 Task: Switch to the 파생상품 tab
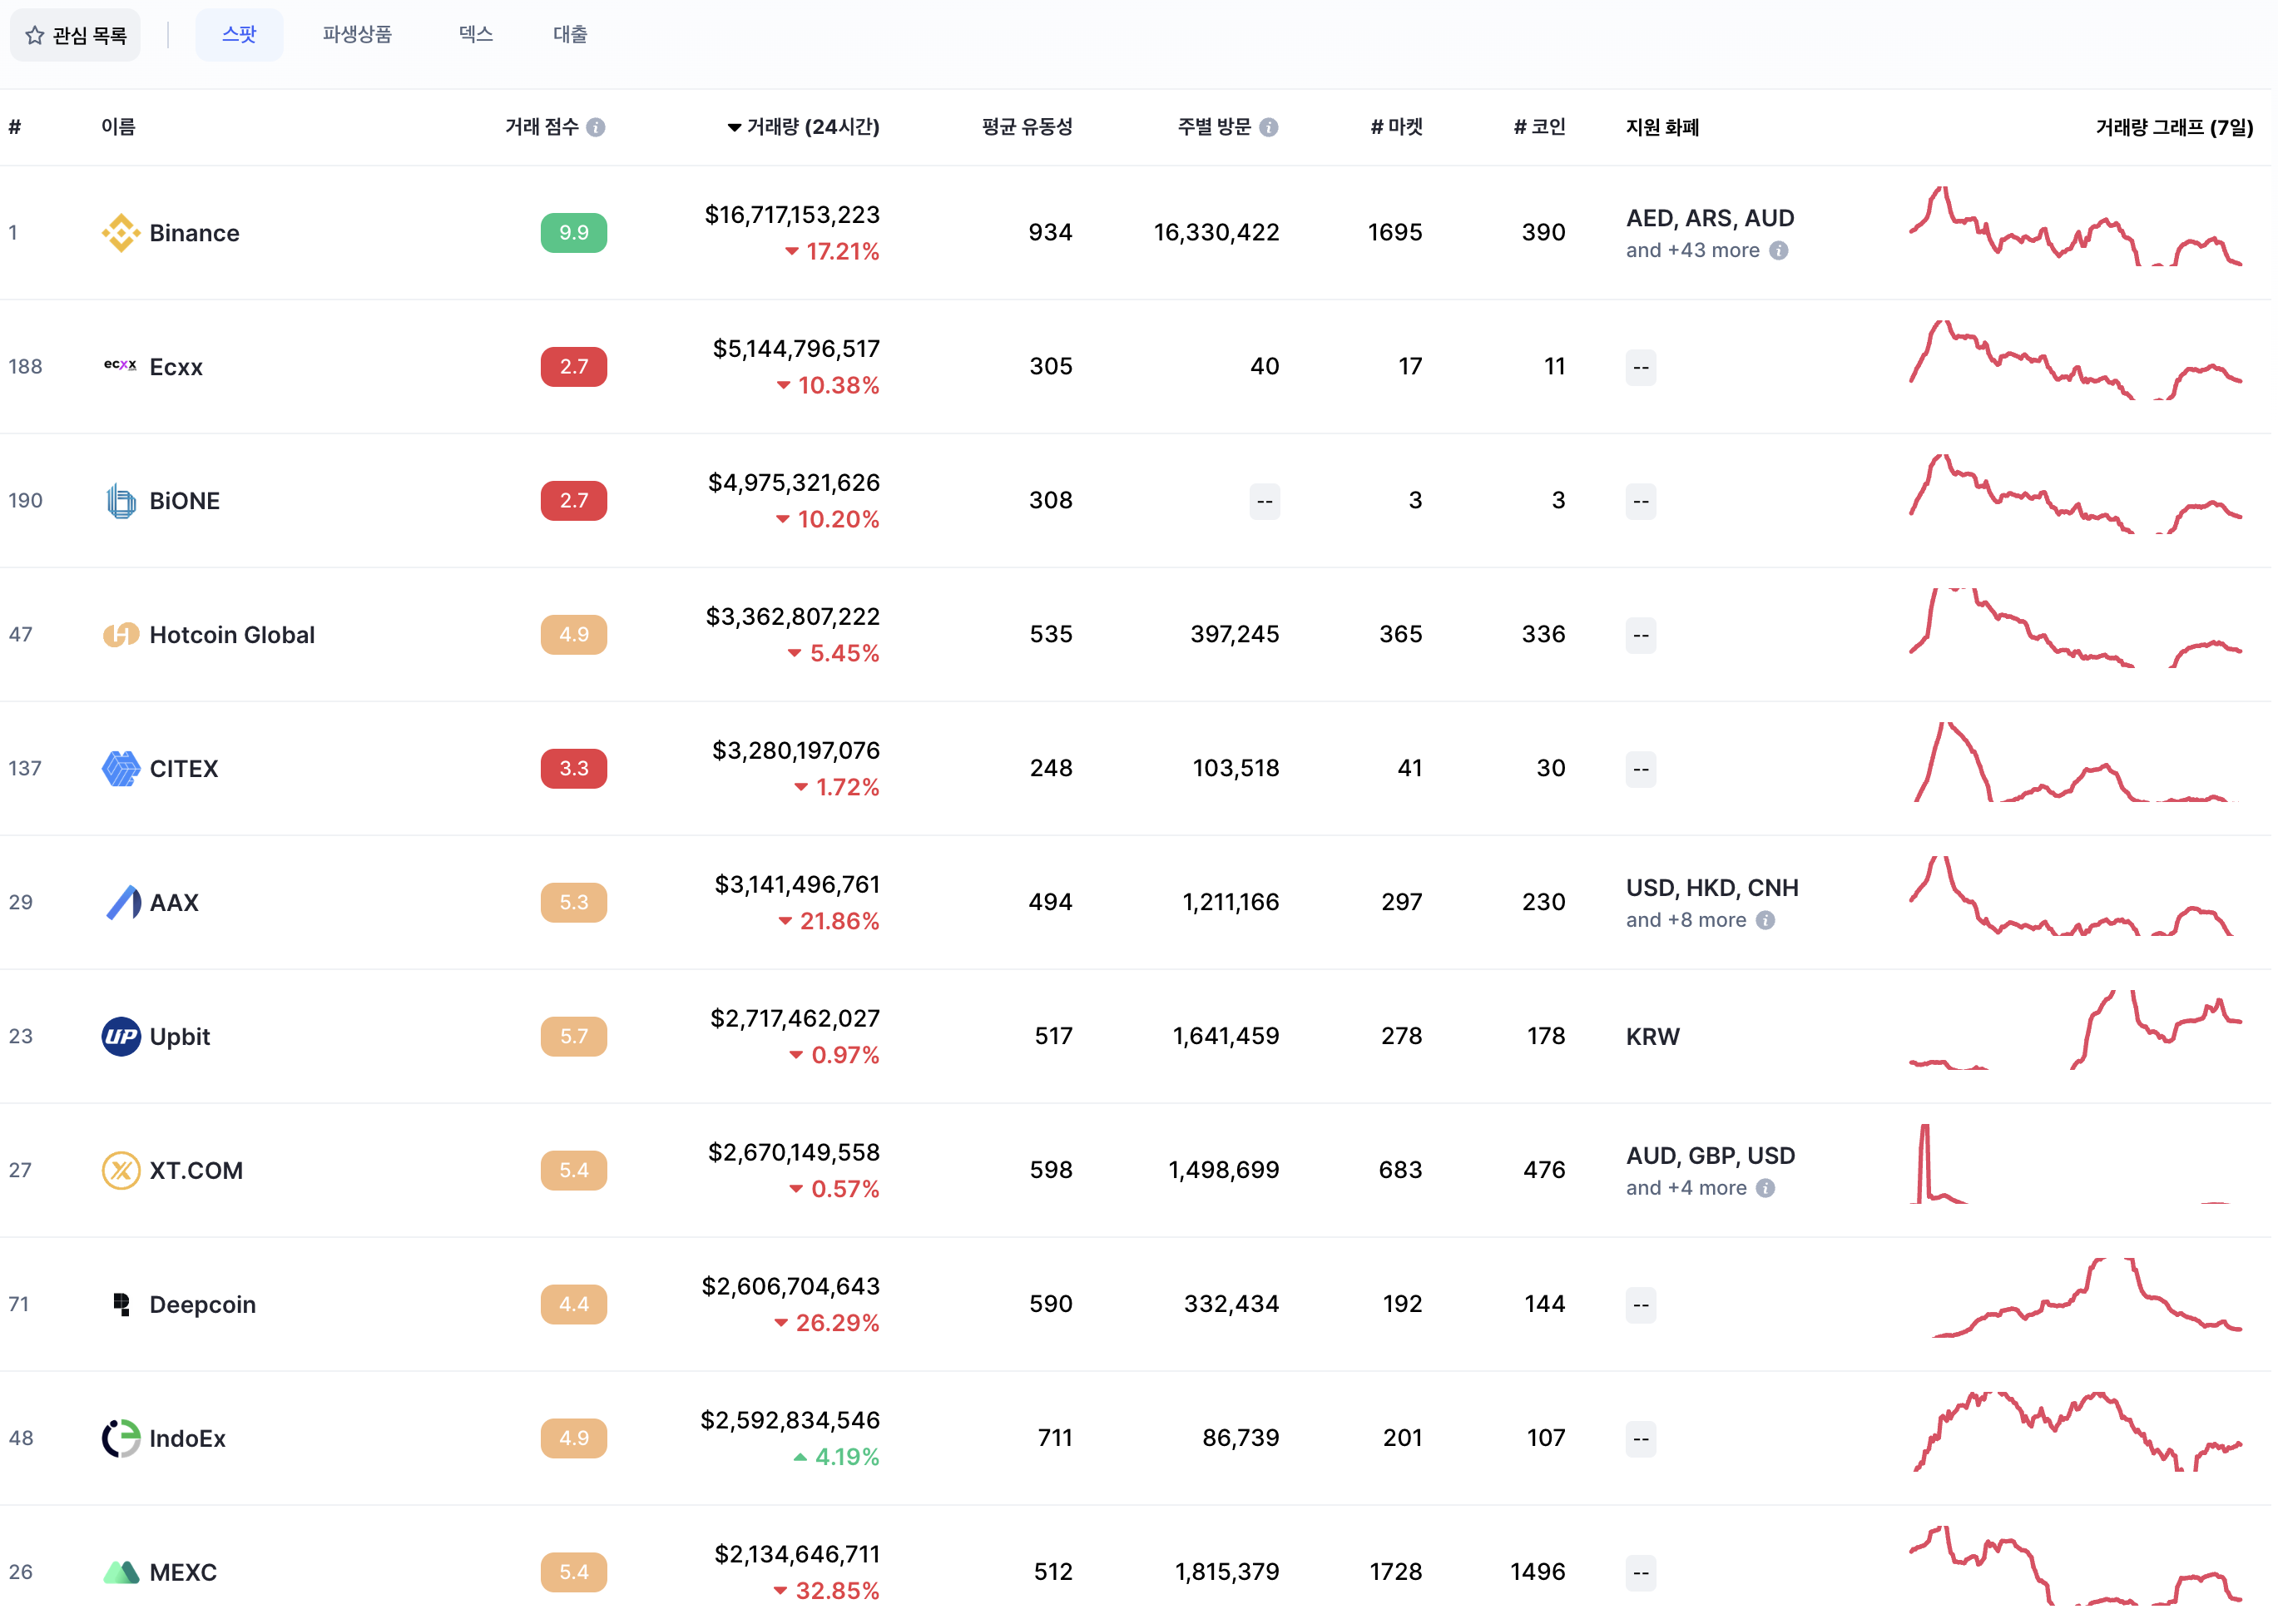tap(357, 35)
